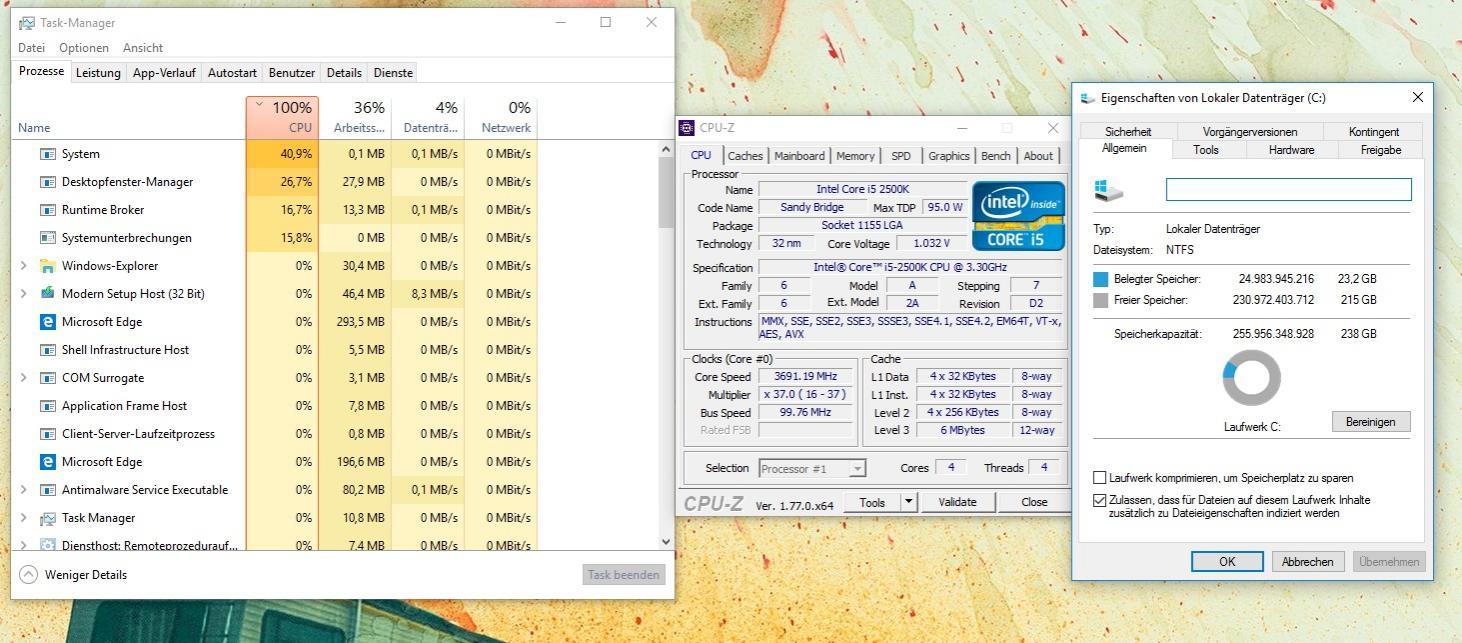This screenshot has height=643, width=1462.
Task: Click the Windows-Explorer folder icon
Action: 47,266
